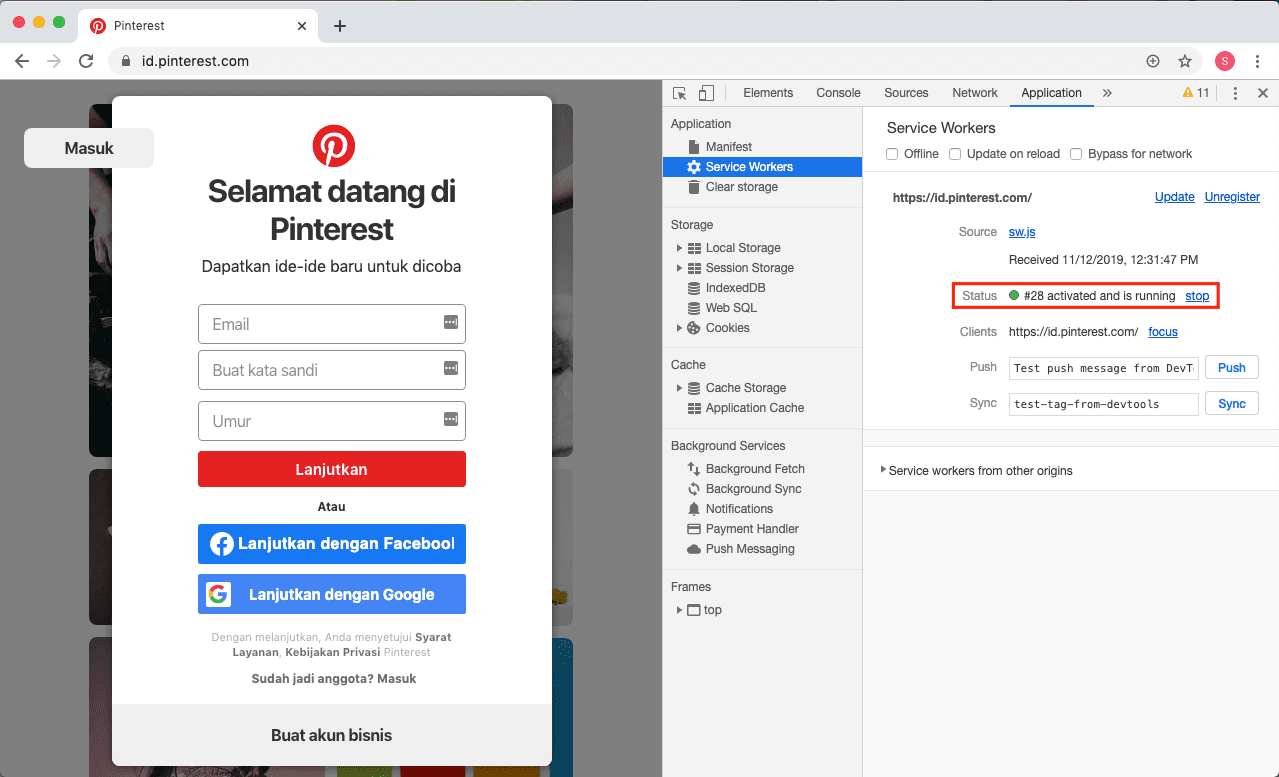Click the Push button
The image size is (1279, 777).
pyautogui.click(x=1232, y=368)
